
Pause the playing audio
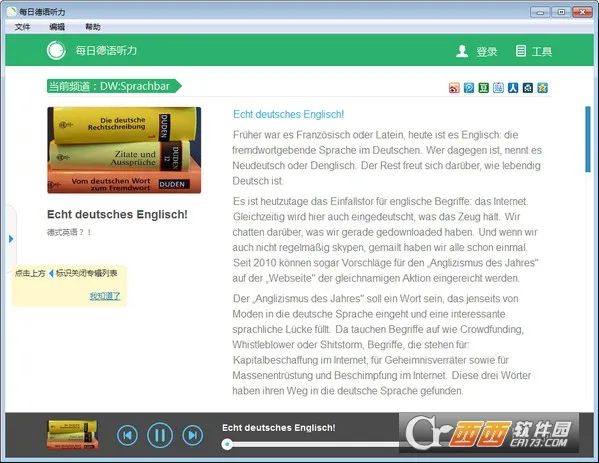click(160, 435)
